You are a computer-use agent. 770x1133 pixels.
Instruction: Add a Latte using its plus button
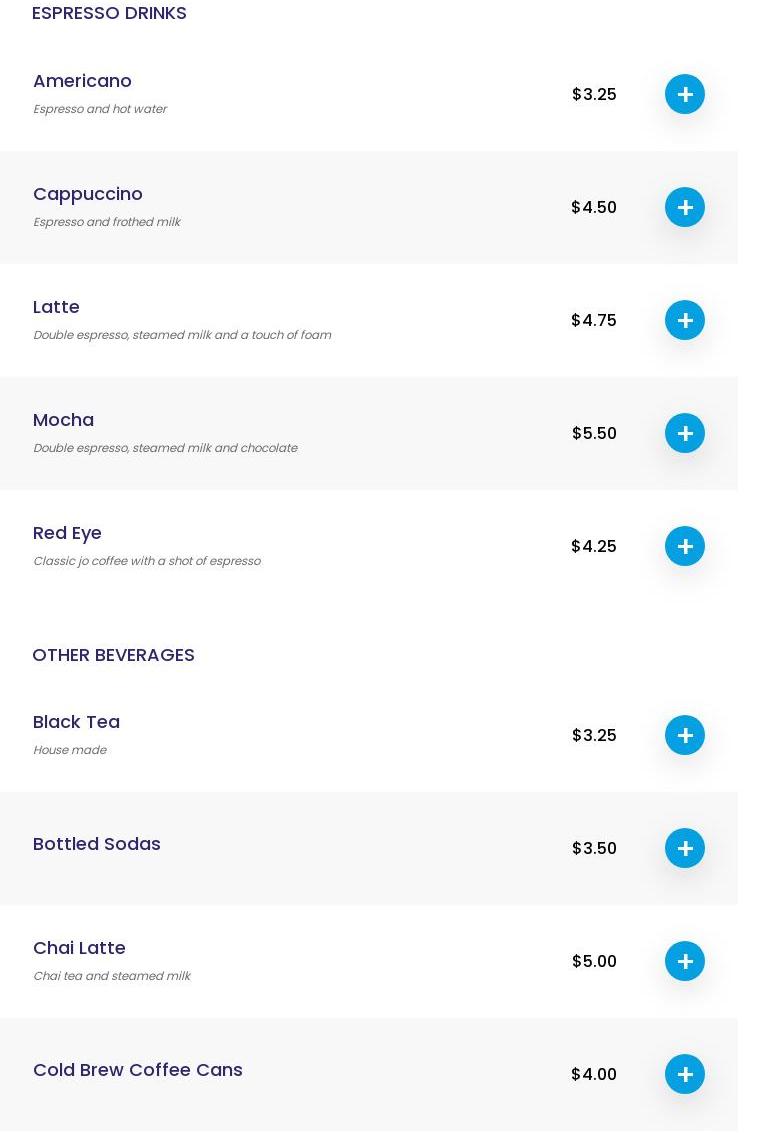tap(684, 320)
